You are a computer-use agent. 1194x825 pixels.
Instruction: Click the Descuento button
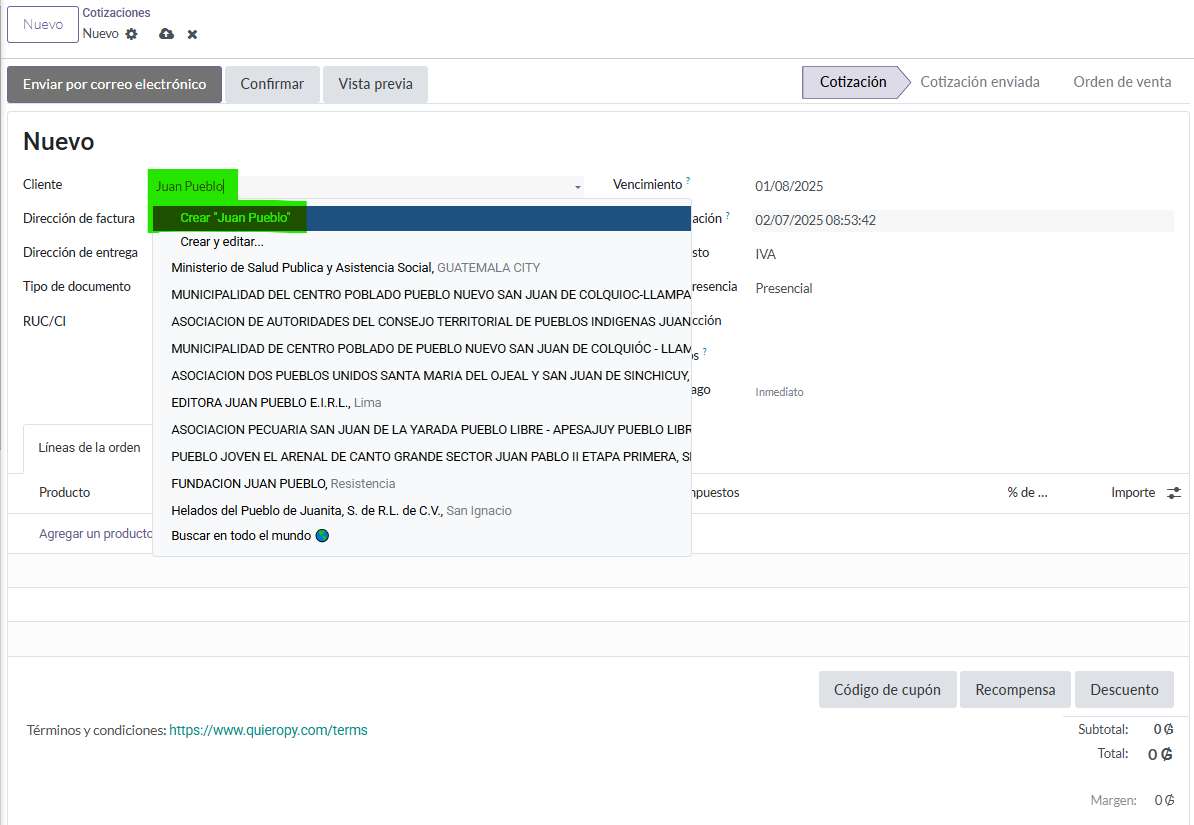(x=1124, y=690)
